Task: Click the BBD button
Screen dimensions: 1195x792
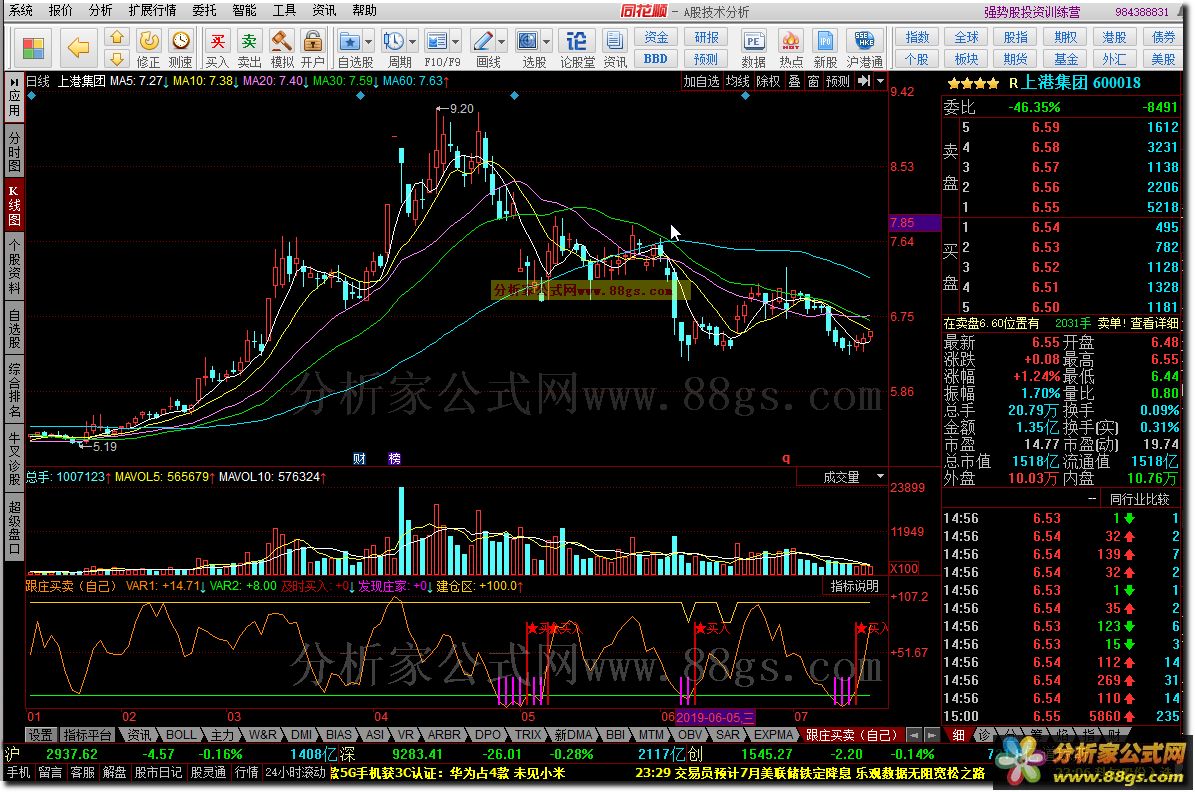Action: pos(655,59)
